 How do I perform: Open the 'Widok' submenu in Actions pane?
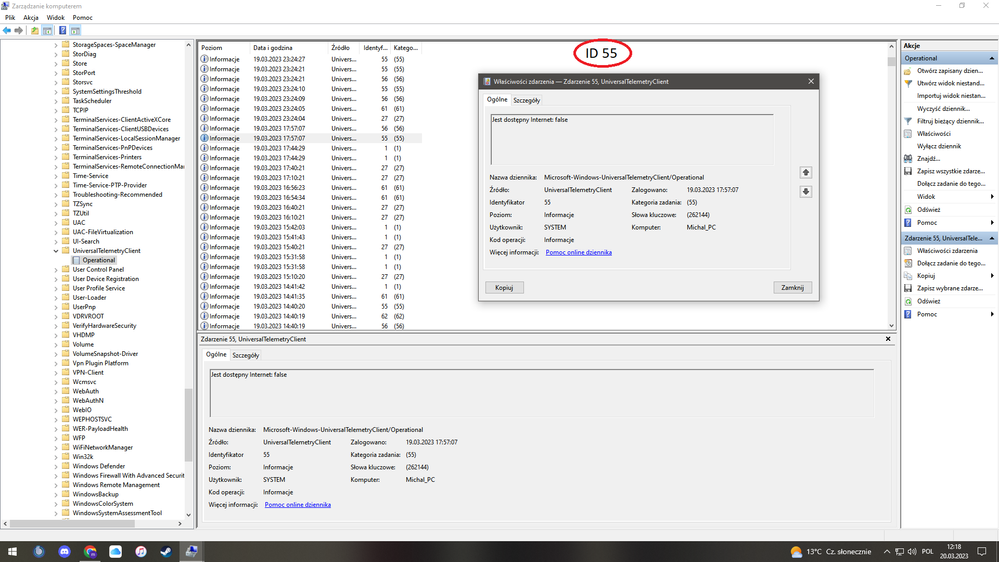(x=926, y=196)
